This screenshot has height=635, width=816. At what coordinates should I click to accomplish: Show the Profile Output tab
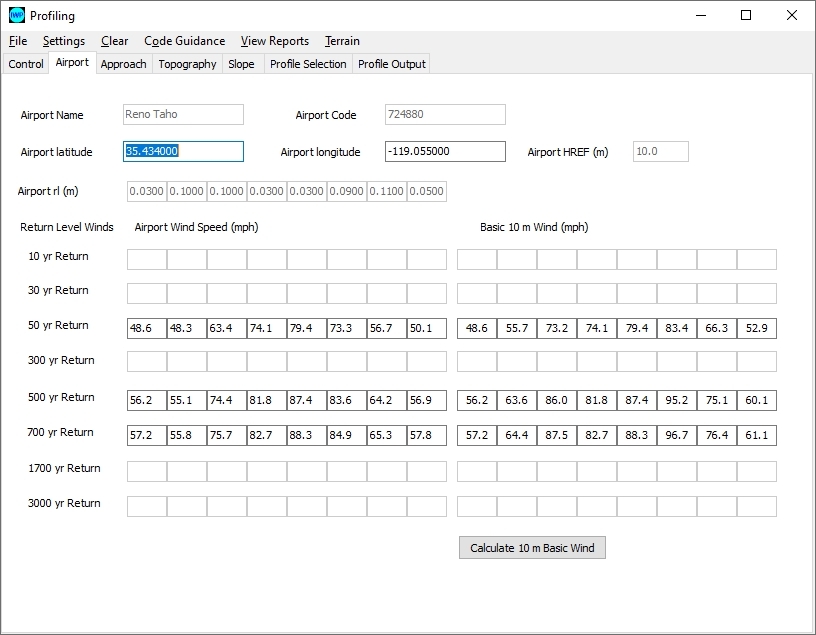tap(392, 64)
